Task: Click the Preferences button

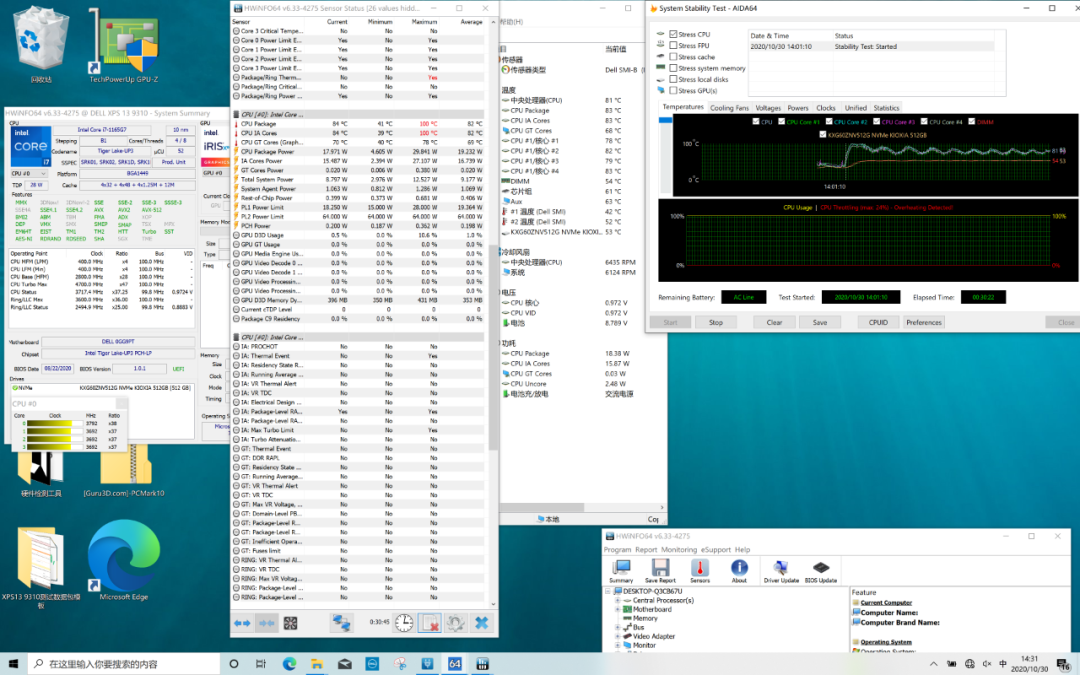Action: click(923, 322)
